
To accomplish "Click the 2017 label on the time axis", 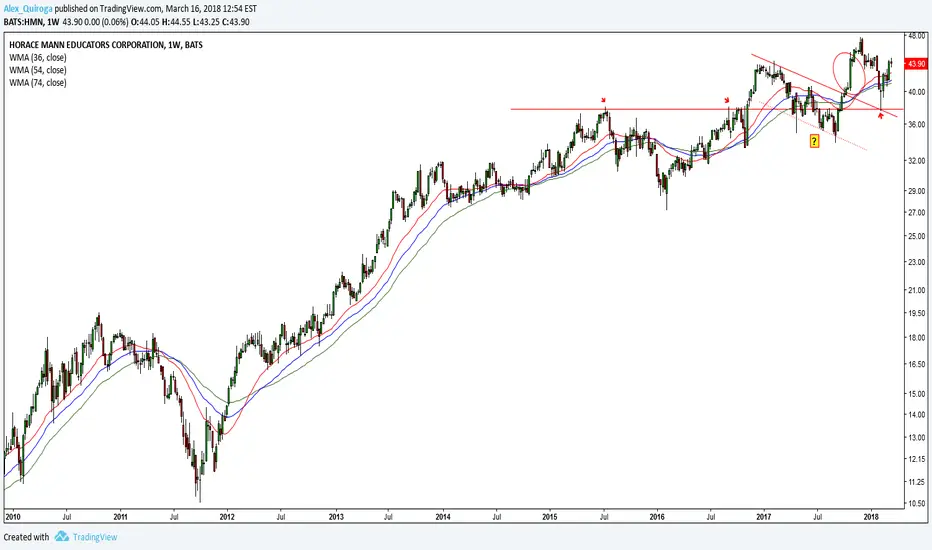I will click(x=764, y=517).
